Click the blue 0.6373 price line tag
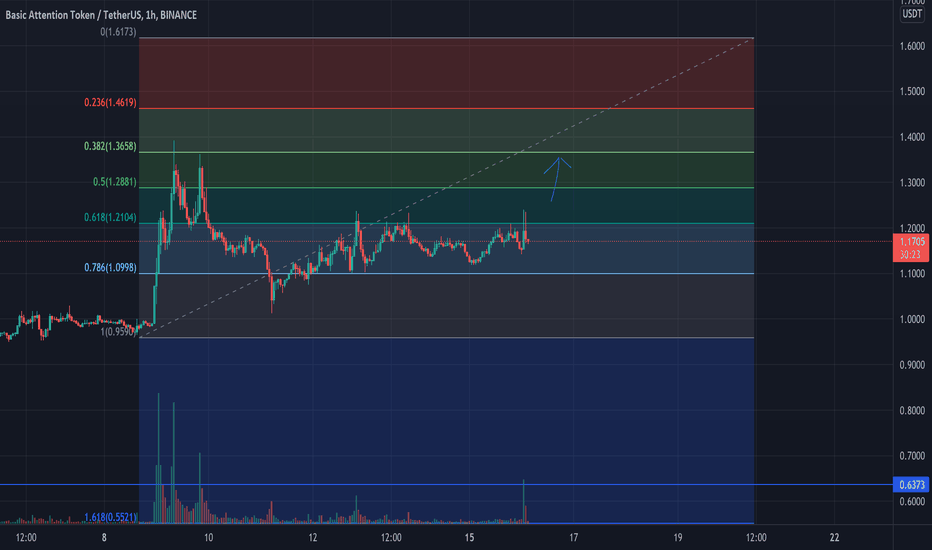Viewport: 932px width, 550px height. click(911, 485)
